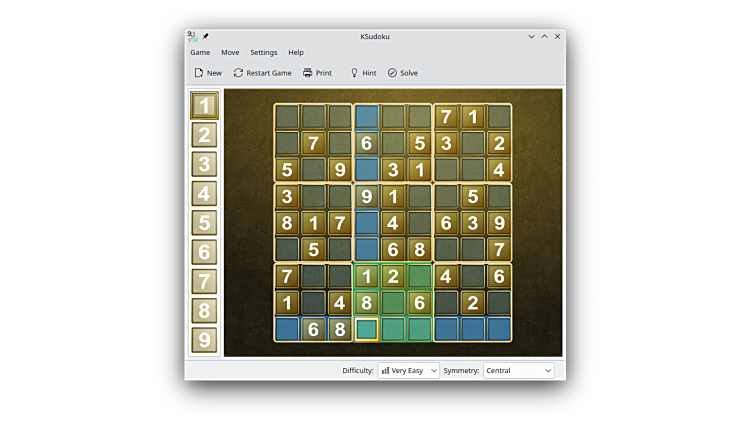The width and height of the screenshot is (752, 423).
Task: Click the KSudoku app icon in title bar
Action: pos(192,36)
